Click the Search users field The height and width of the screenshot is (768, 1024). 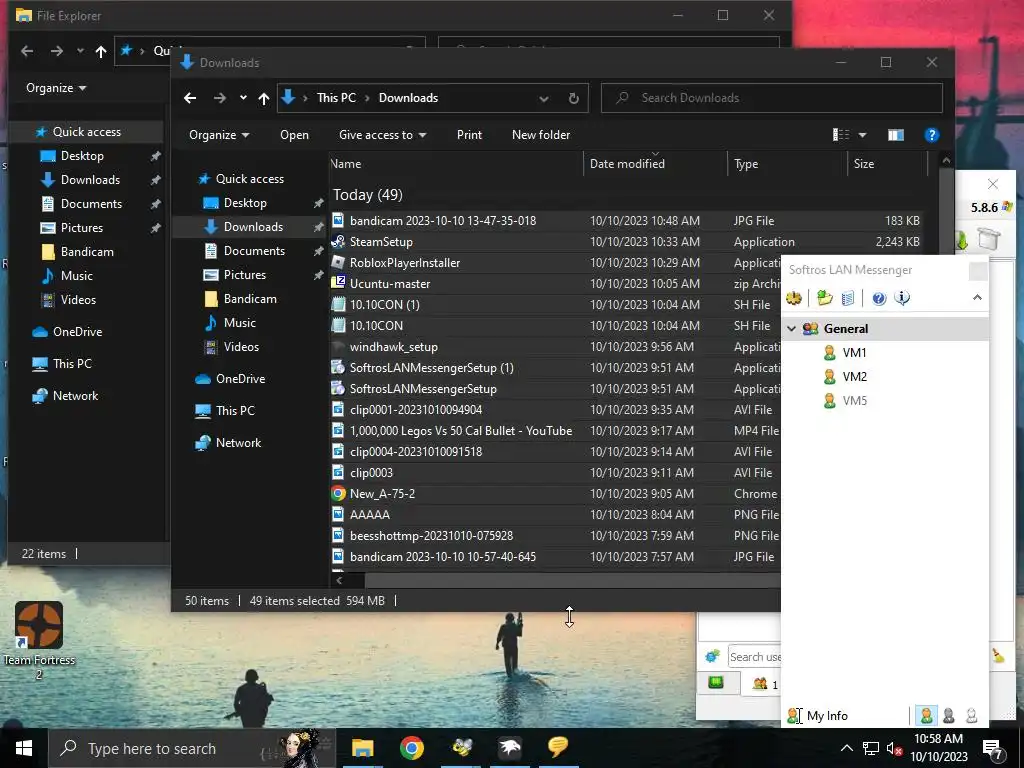[754, 657]
